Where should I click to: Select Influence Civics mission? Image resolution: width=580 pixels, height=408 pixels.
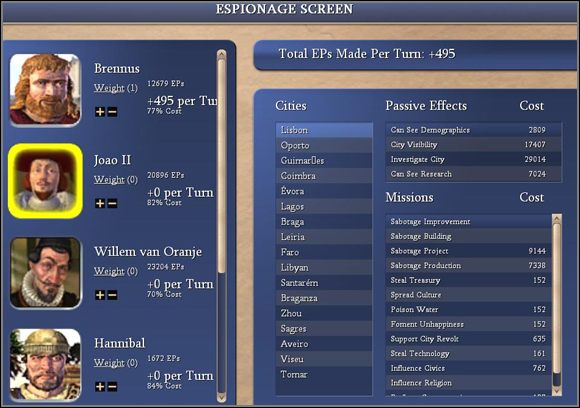click(x=469, y=368)
